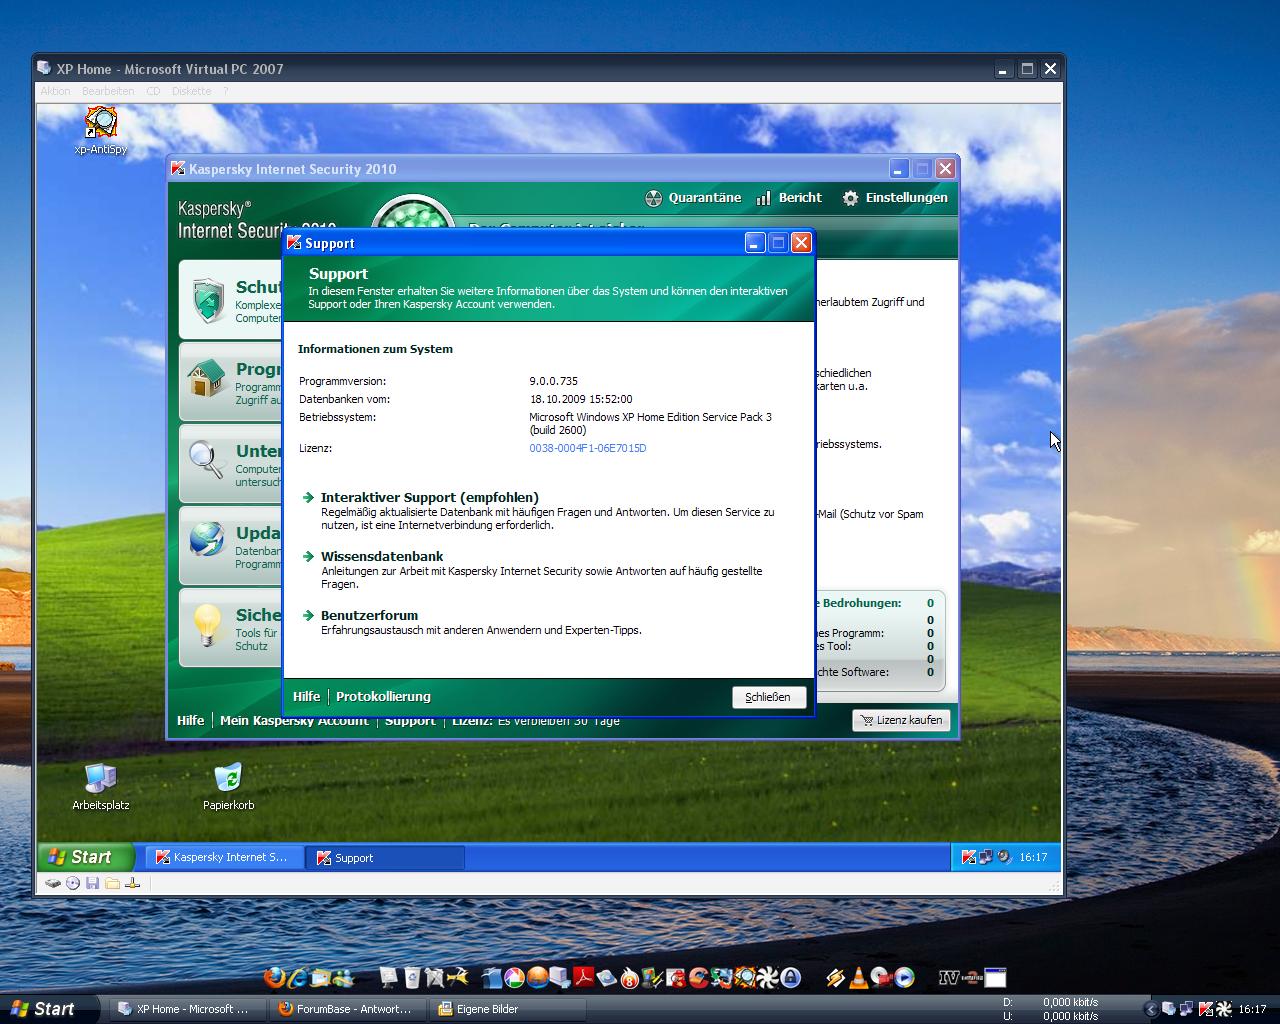Open the Diskette menu in Virtual PC
The image size is (1280, 1024).
(x=191, y=91)
